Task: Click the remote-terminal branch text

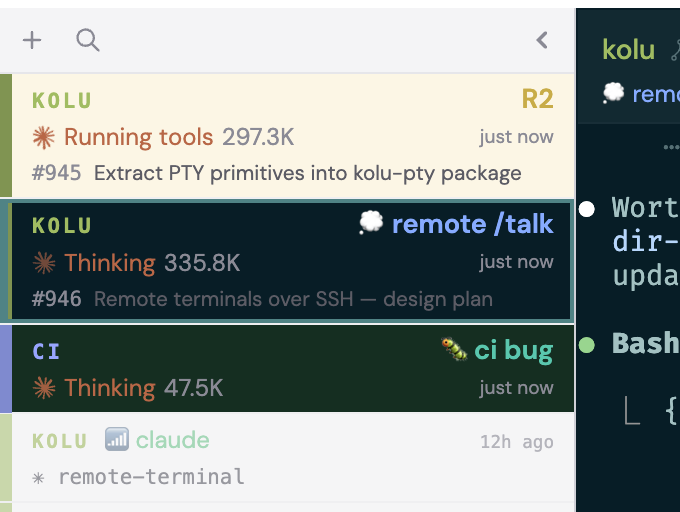Action: (151, 477)
